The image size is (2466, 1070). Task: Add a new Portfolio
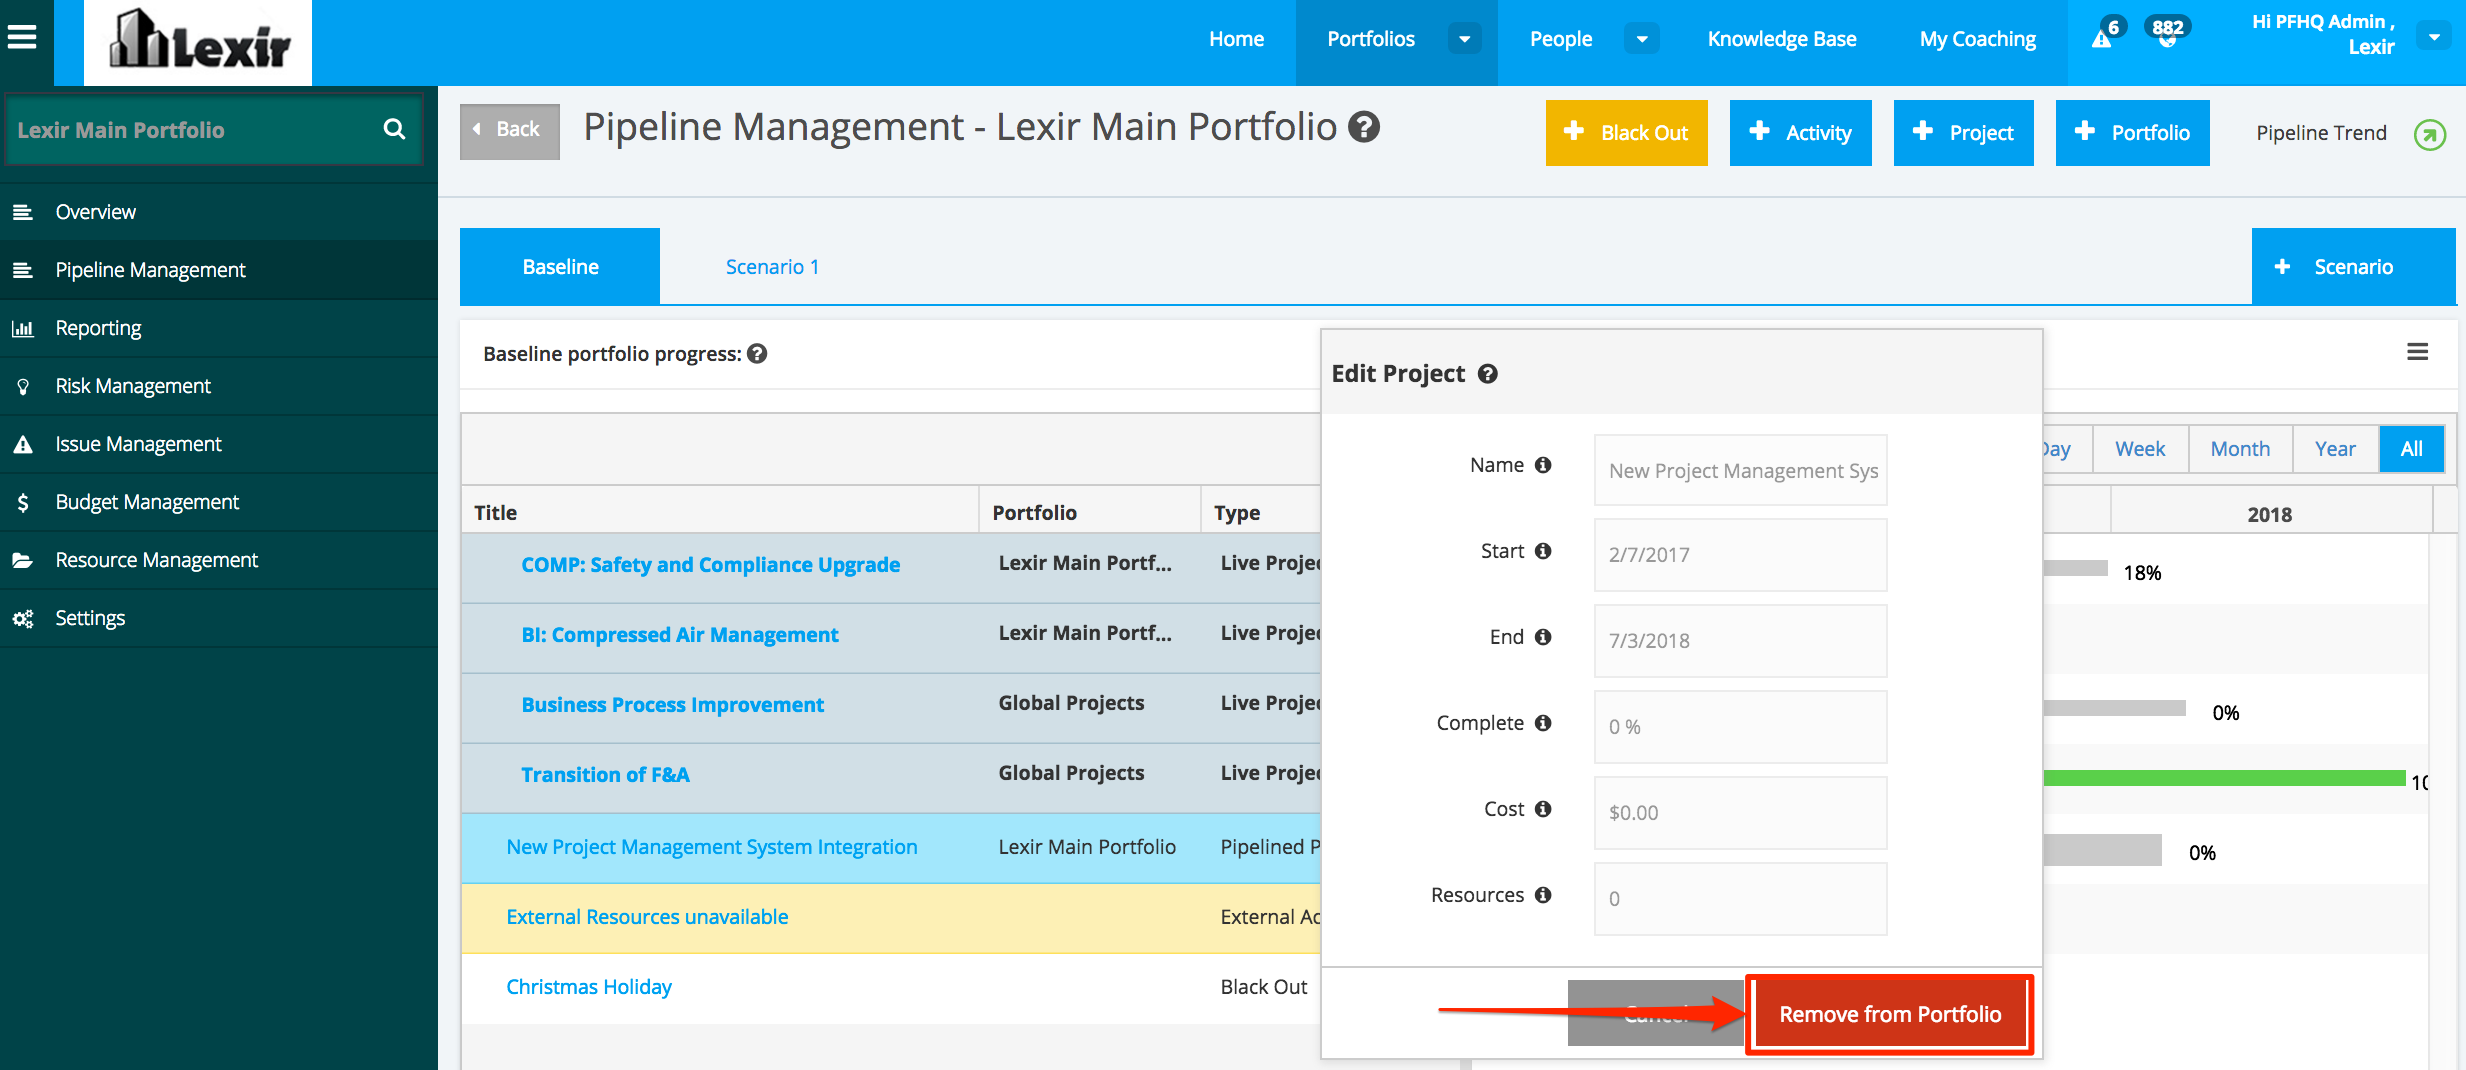pyautogui.click(x=2132, y=133)
